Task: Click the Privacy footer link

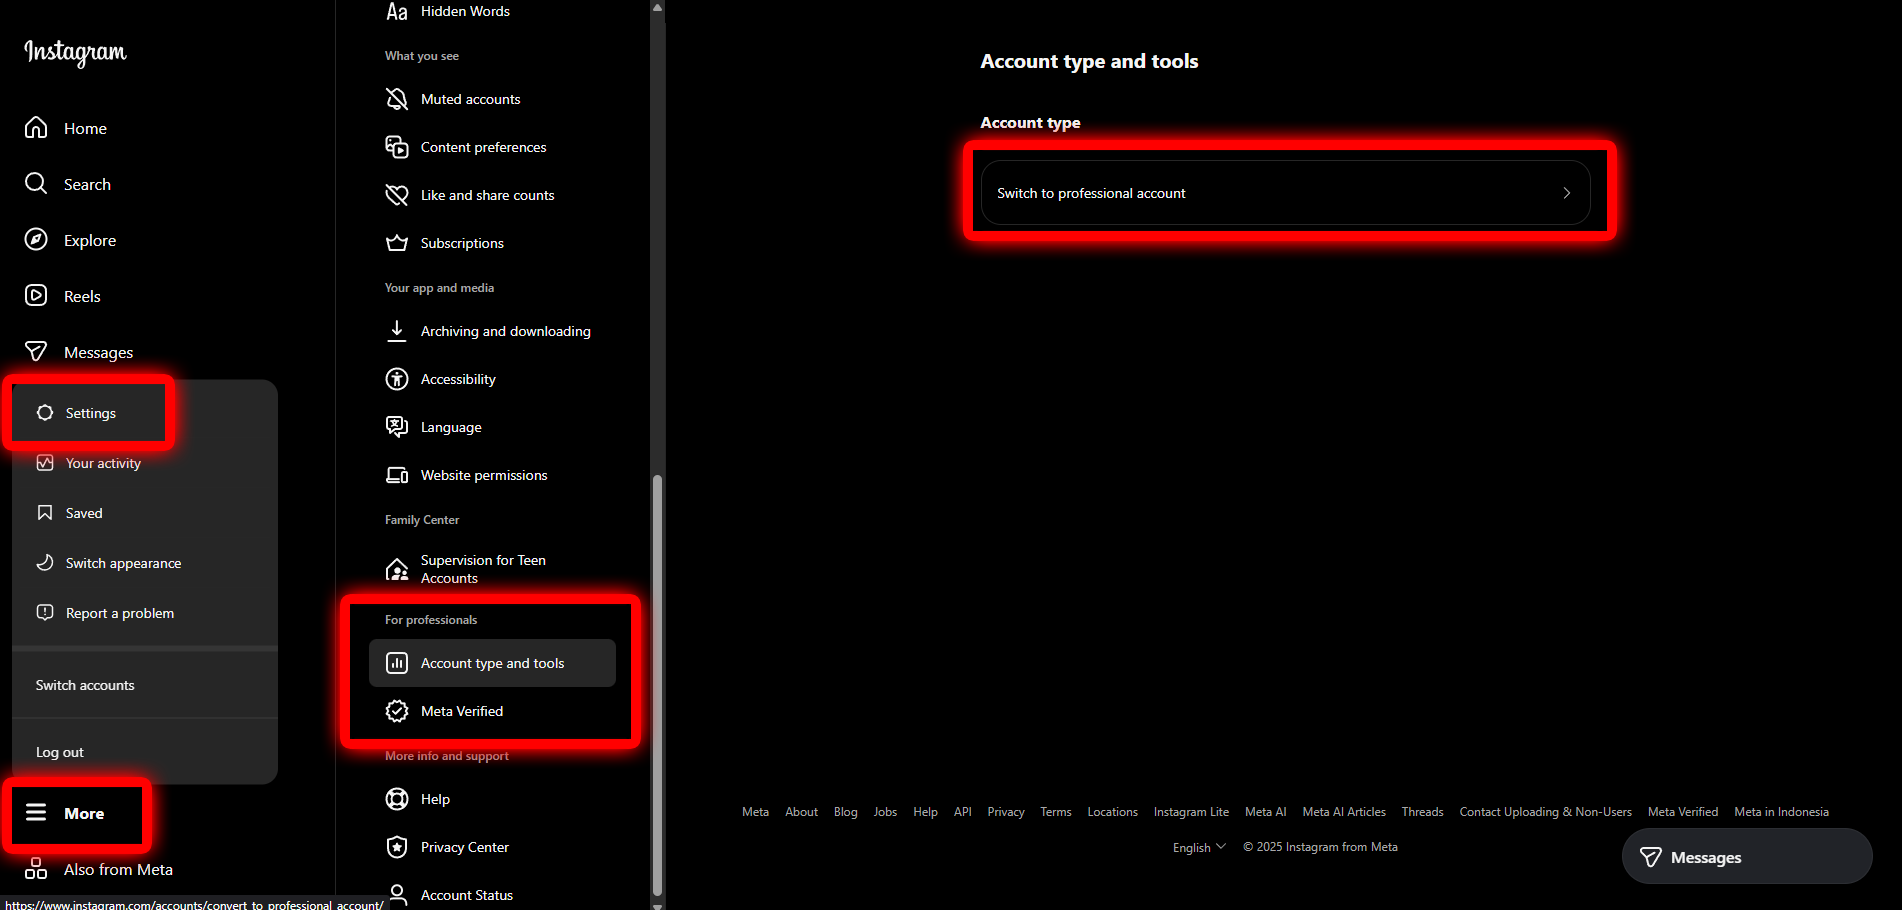Action: click(x=1005, y=812)
